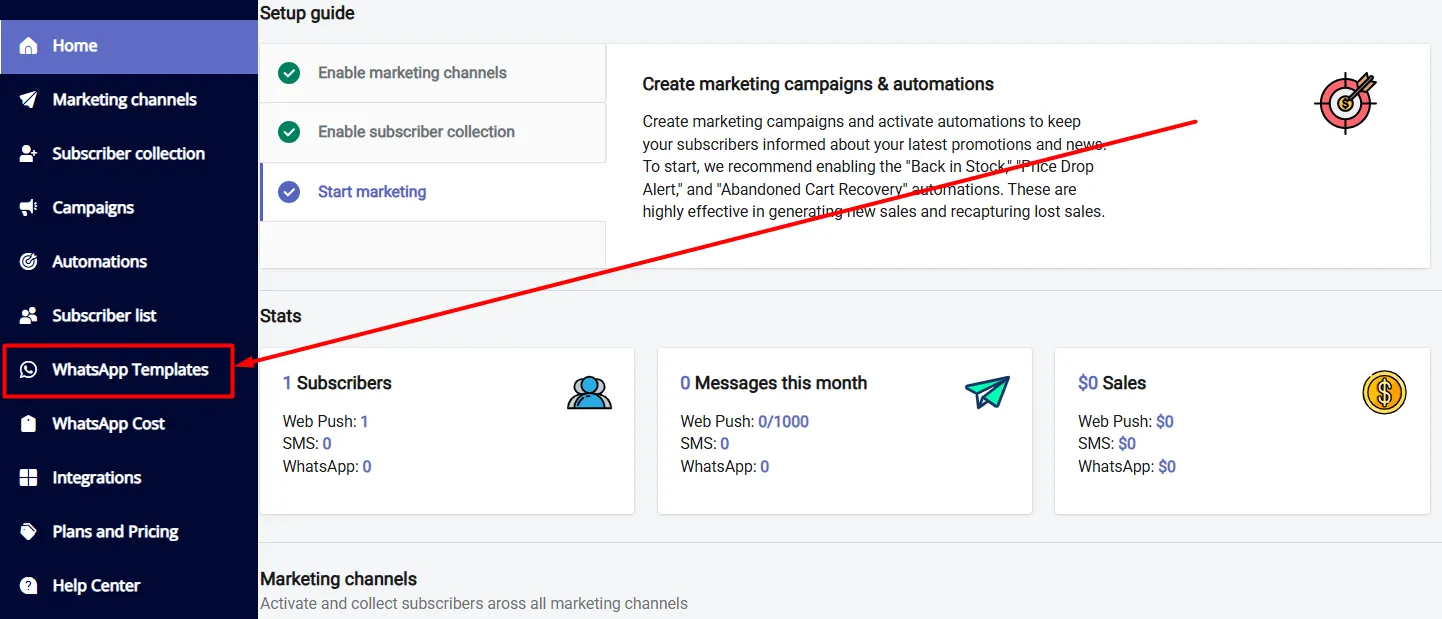Select the Start marketing setup step
Image resolution: width=1442 pixels, height=619 pixels.
coord(433,192)
